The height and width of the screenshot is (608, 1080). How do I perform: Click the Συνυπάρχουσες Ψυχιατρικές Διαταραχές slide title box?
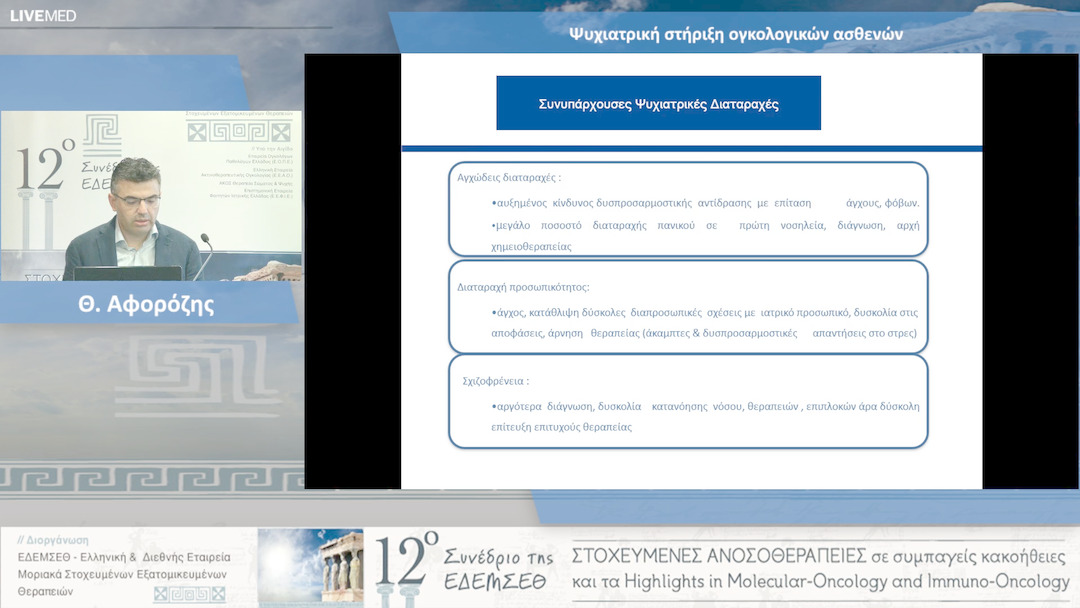coord(658,103)
